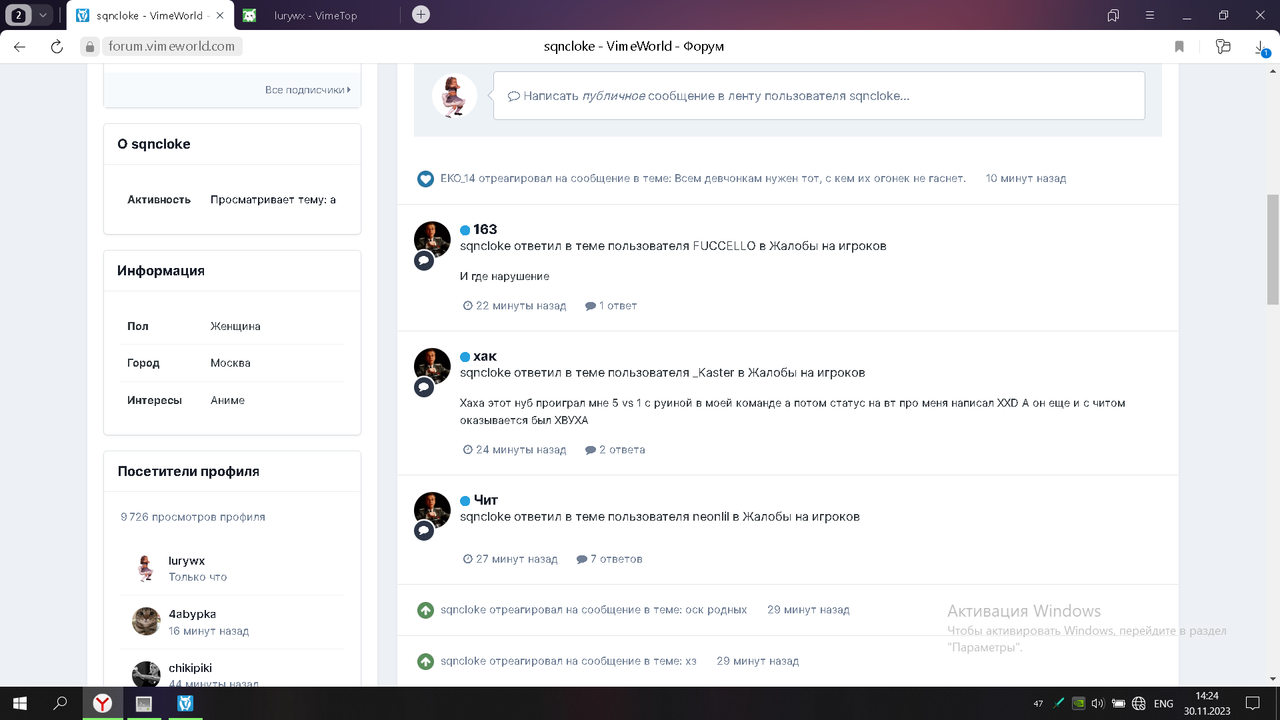Screen dimensions: 1280x720
Task: Open the '163' topic title
Action: [x=485, y=230]
